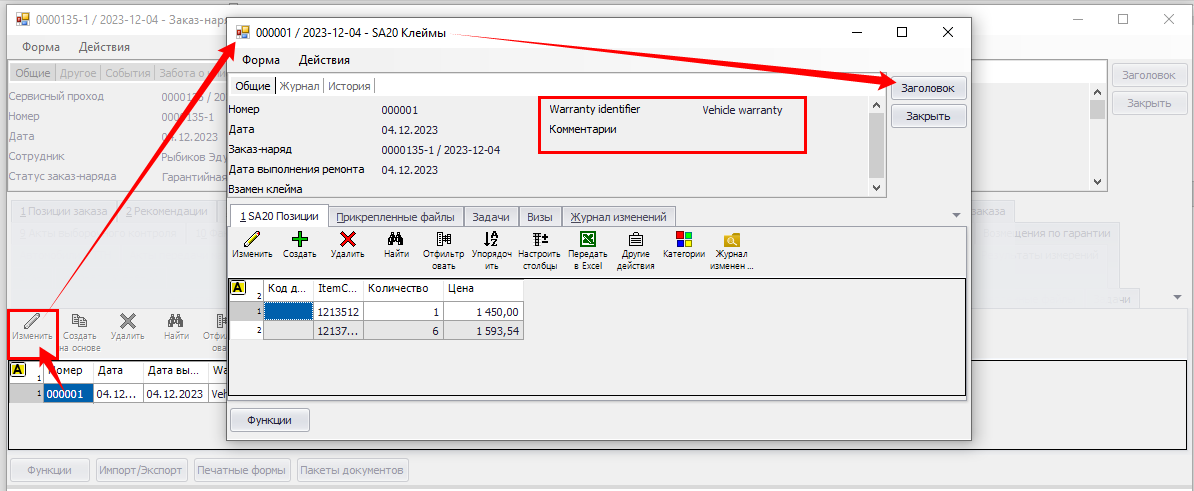Click the yellow A select-all grid corner
This screenshot has width=1194, height=491.
pyautogui.click(x=238, y=288)
